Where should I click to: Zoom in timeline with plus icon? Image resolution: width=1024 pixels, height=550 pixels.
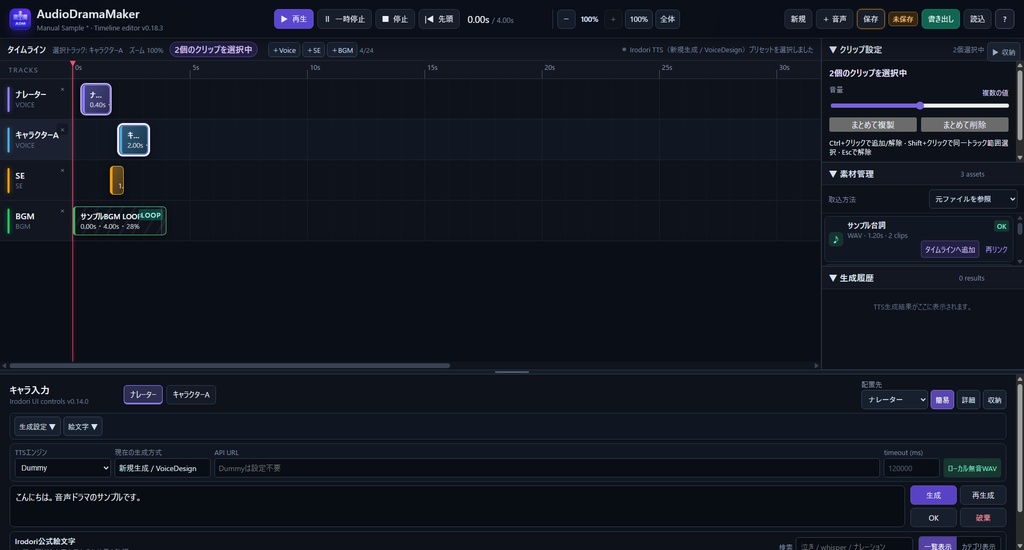tap(613, 19)
